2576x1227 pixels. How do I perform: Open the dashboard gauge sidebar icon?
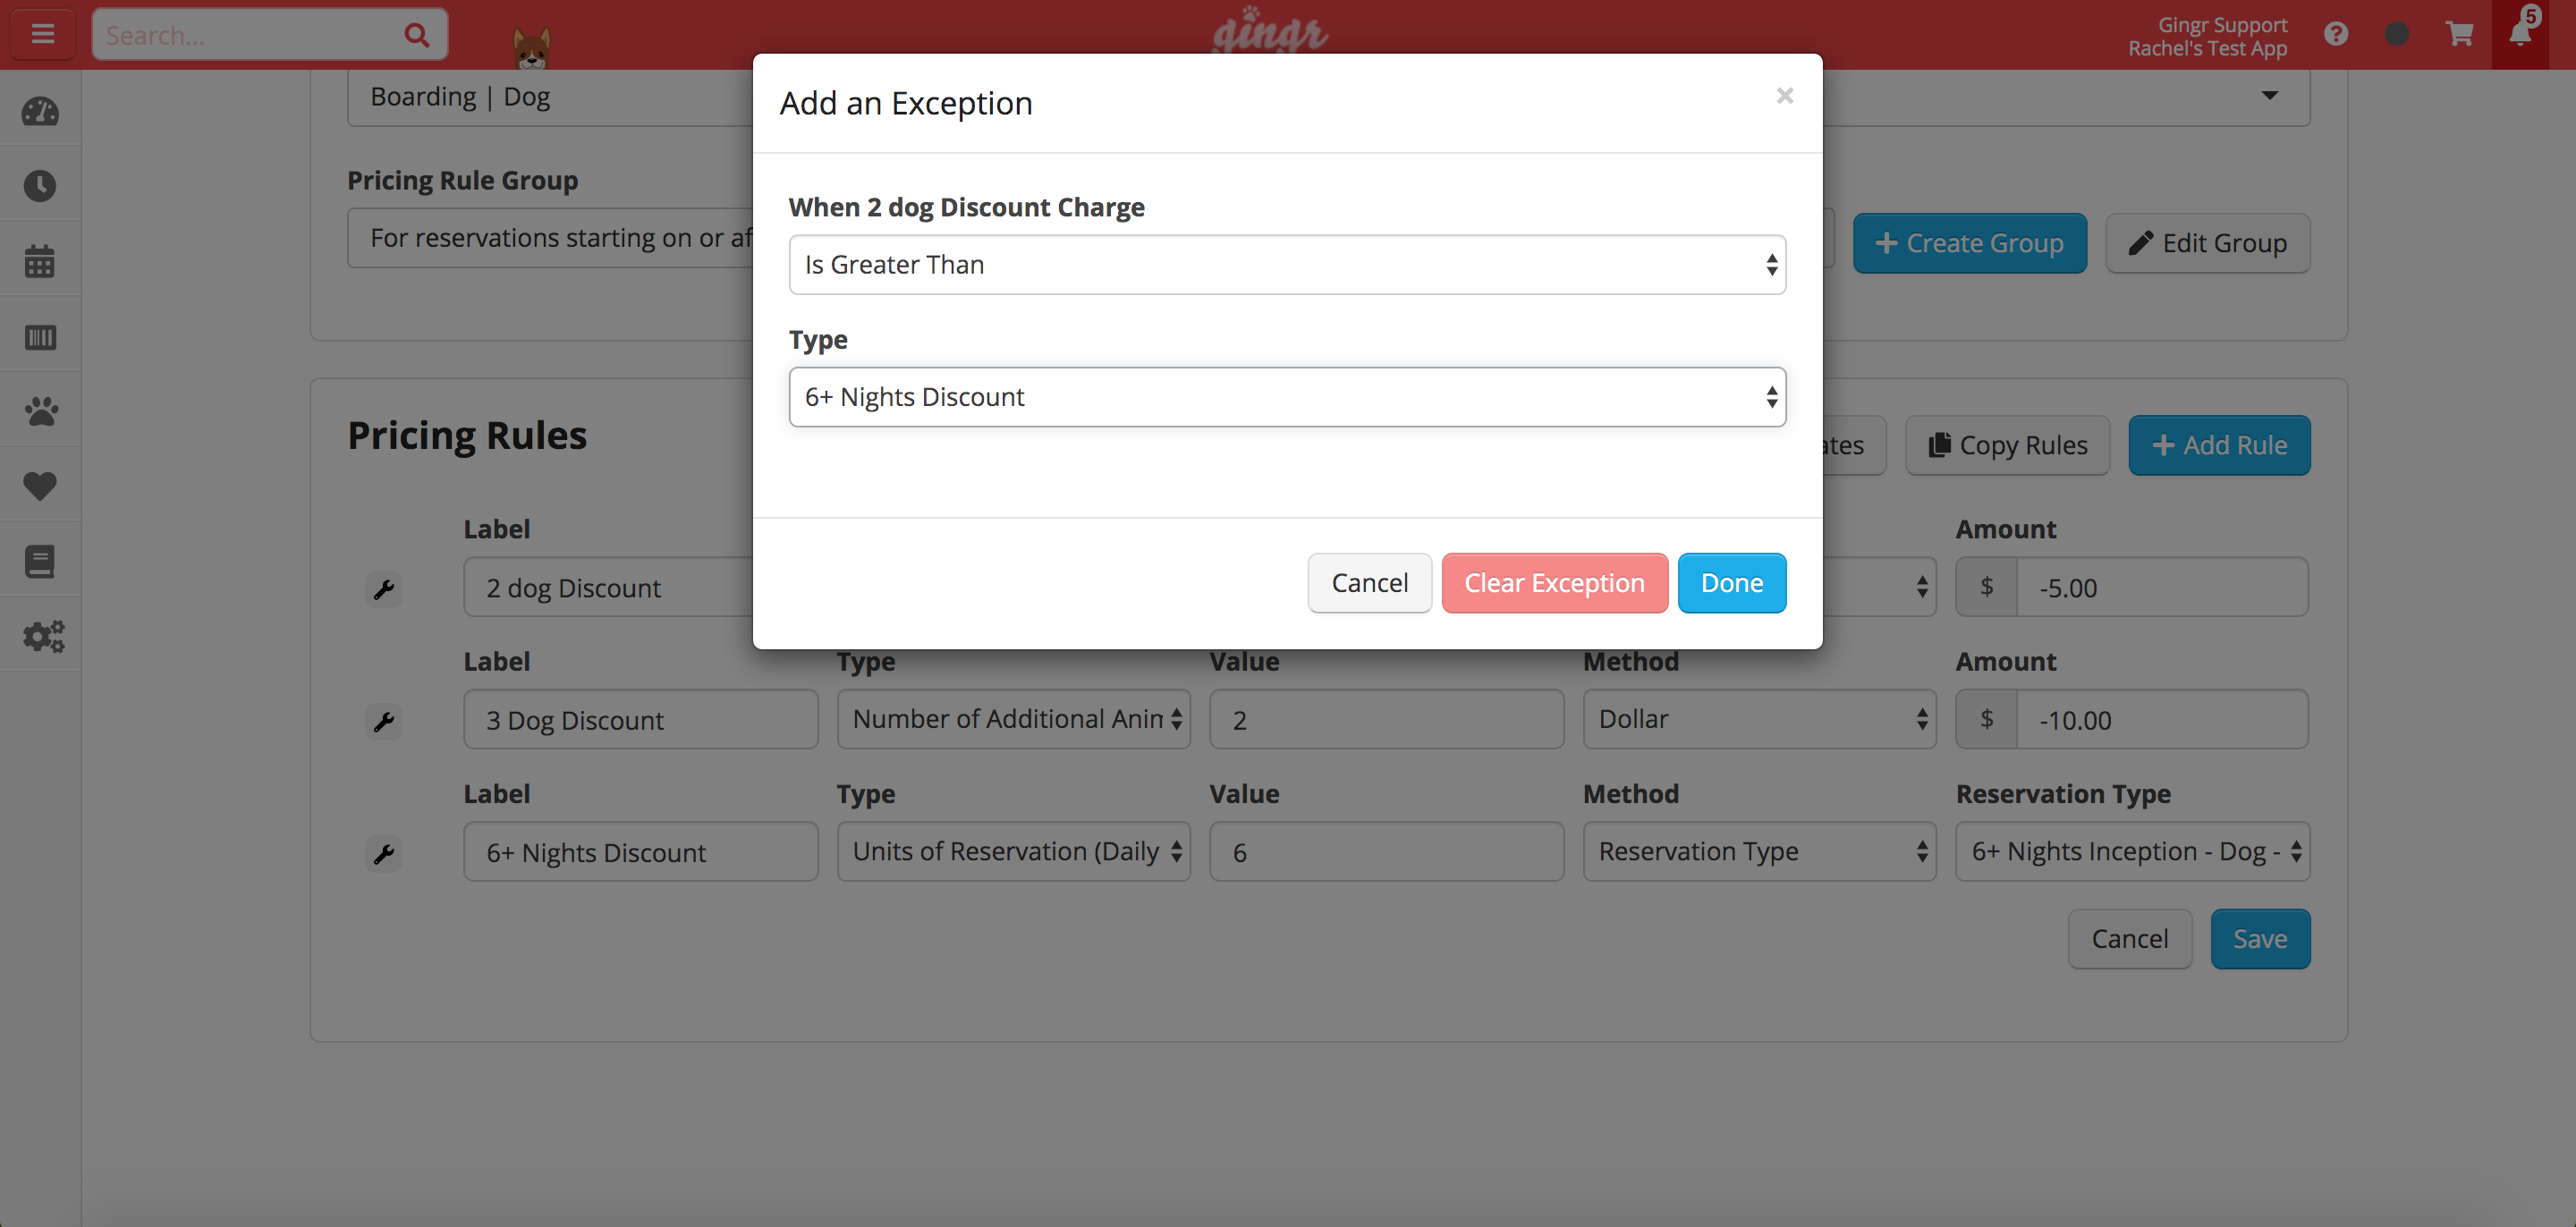point(40,112)
